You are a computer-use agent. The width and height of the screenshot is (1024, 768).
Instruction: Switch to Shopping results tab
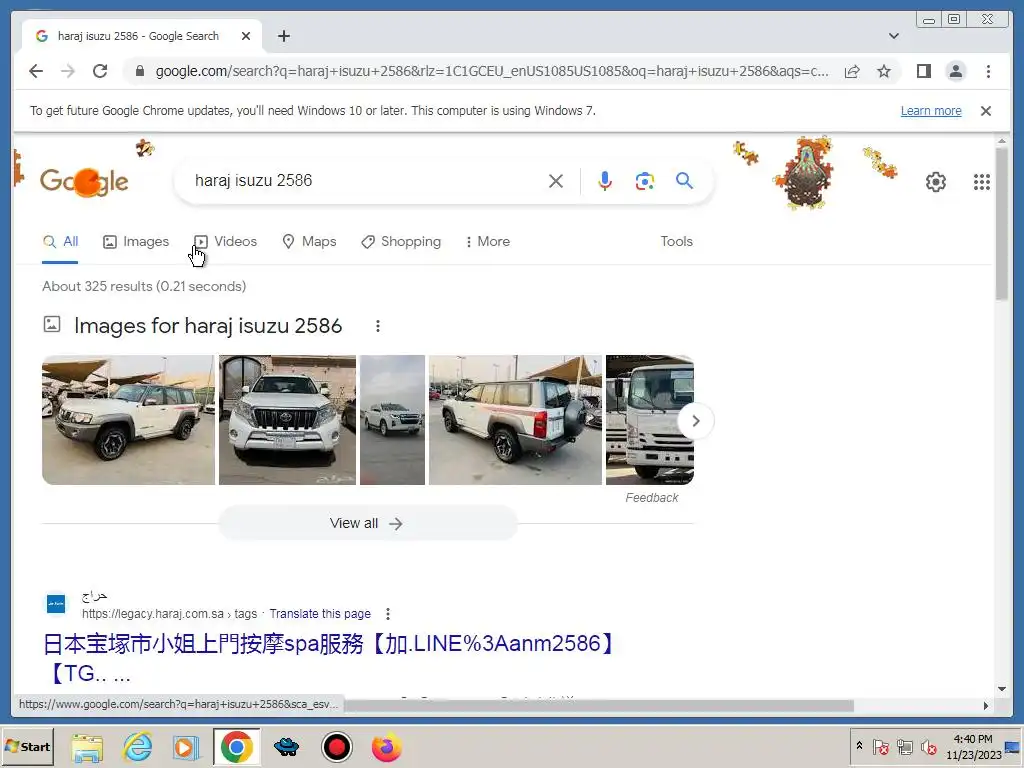[x=401, y=242]
